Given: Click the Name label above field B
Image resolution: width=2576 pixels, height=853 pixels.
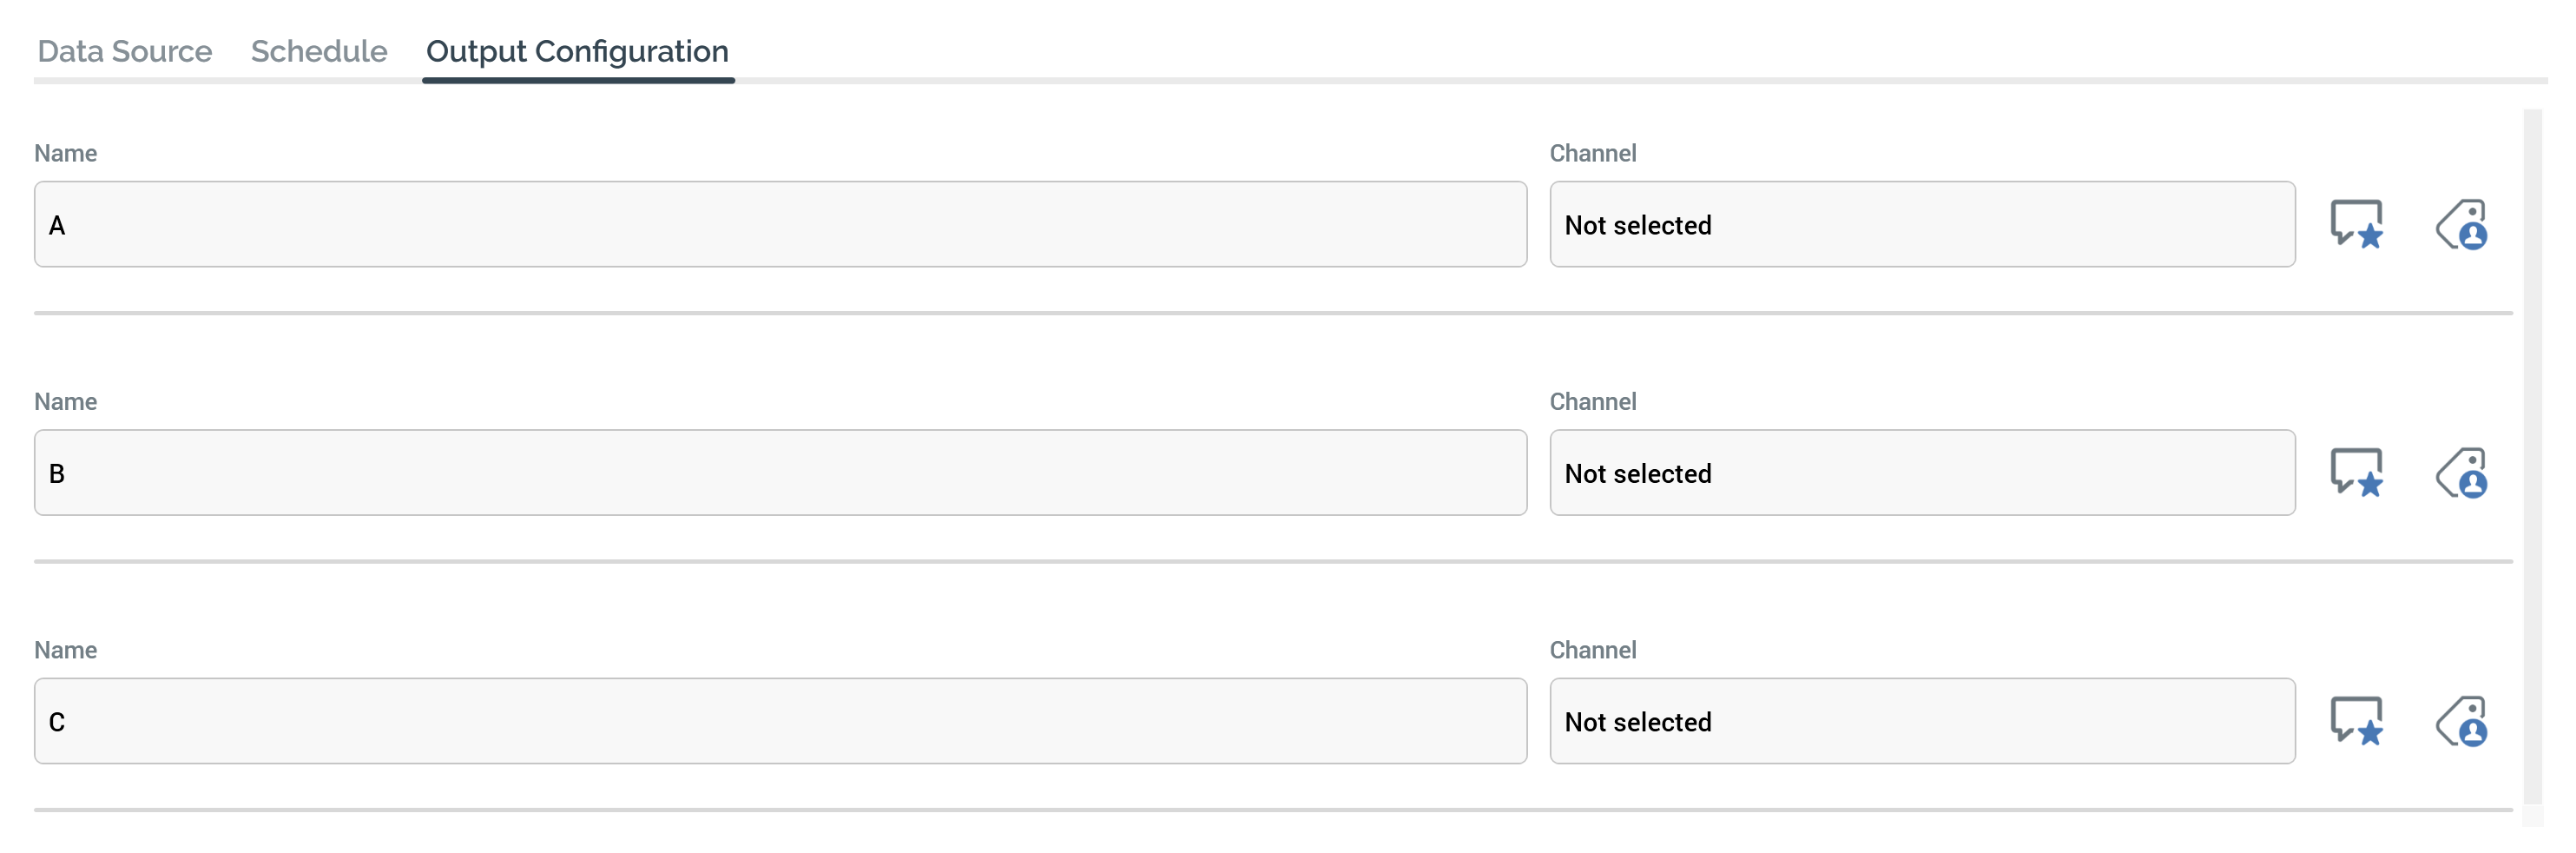Looking at the screenshot, I should (x=66, y=402).
